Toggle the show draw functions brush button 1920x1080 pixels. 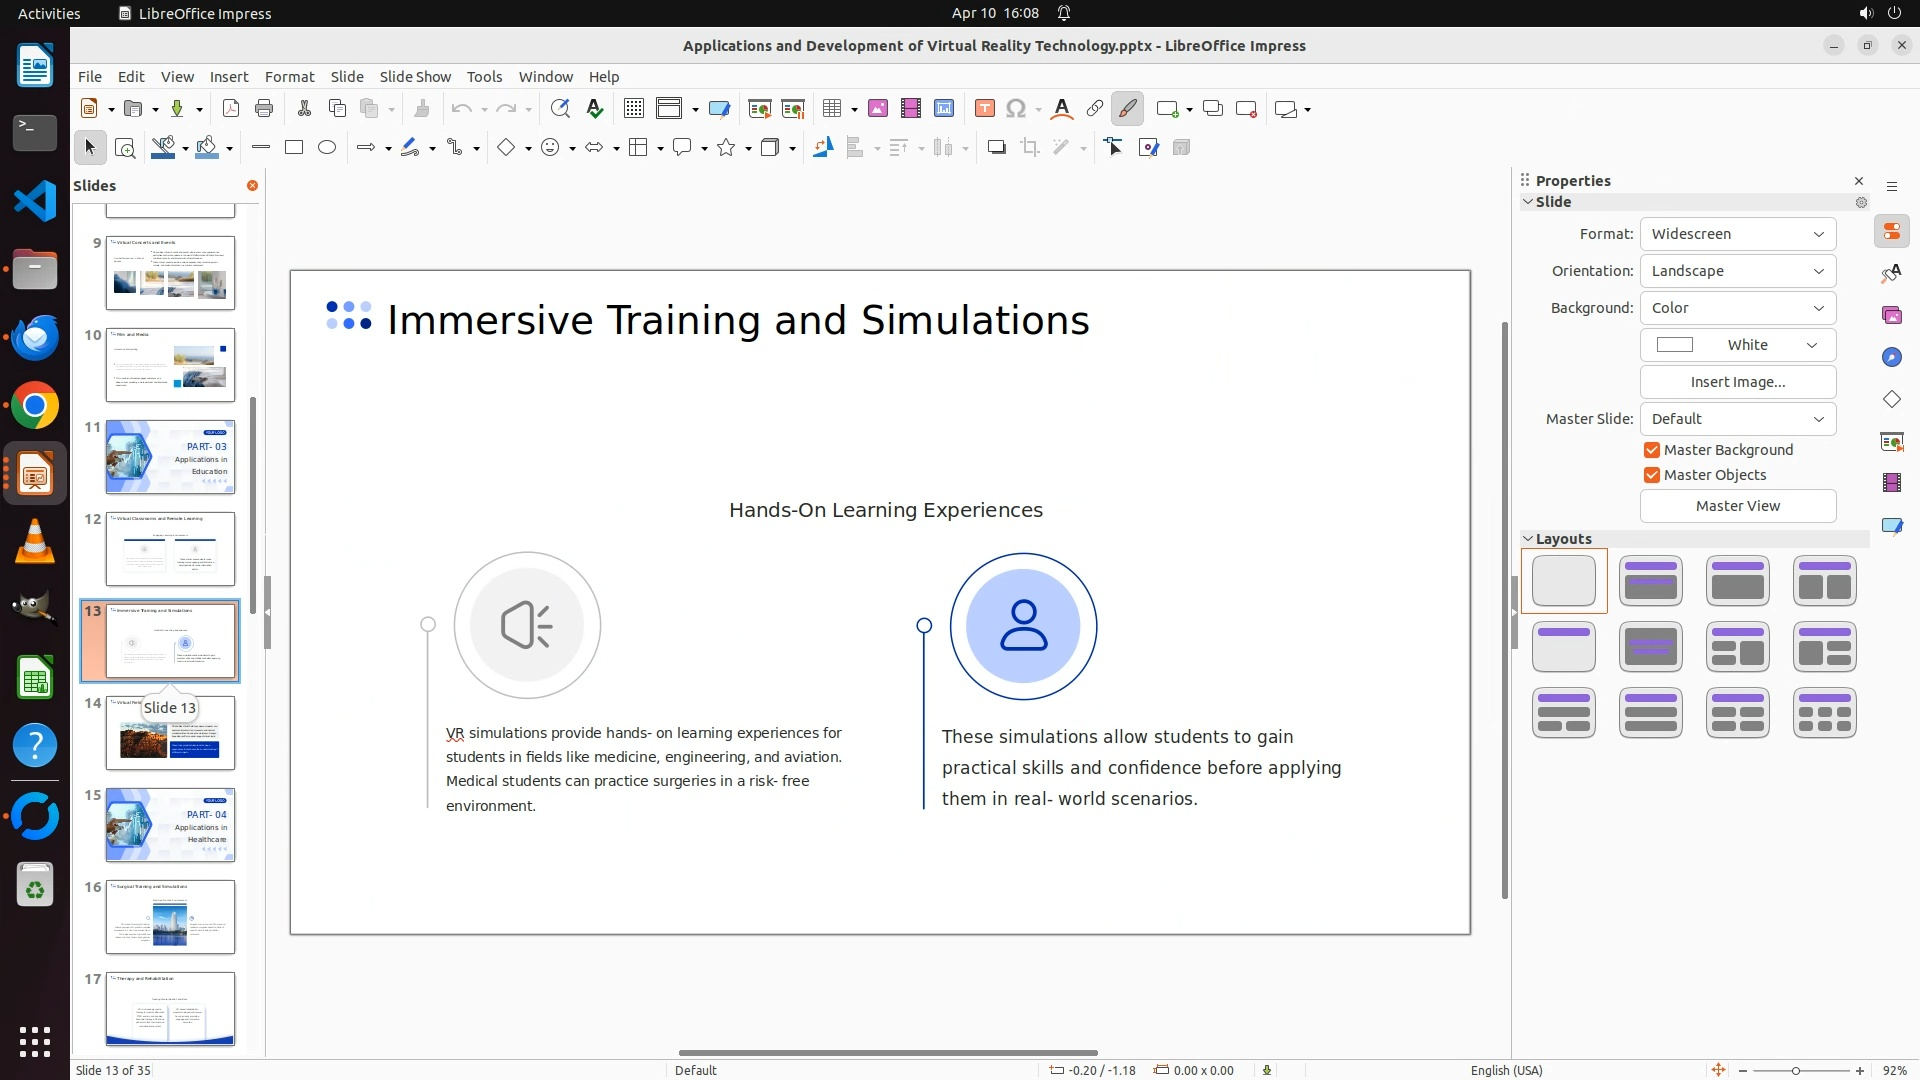point(1127,109)
